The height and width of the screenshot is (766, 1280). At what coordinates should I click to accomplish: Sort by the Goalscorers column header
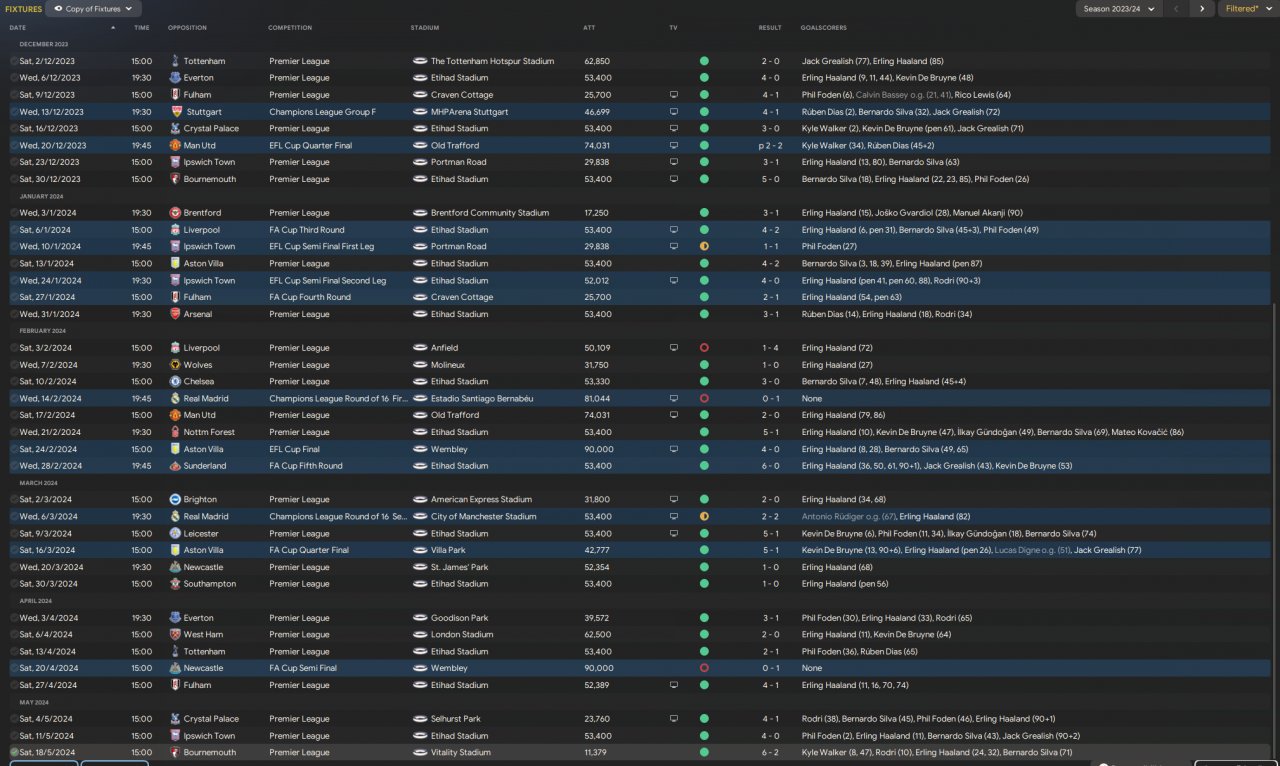point(823,27)
